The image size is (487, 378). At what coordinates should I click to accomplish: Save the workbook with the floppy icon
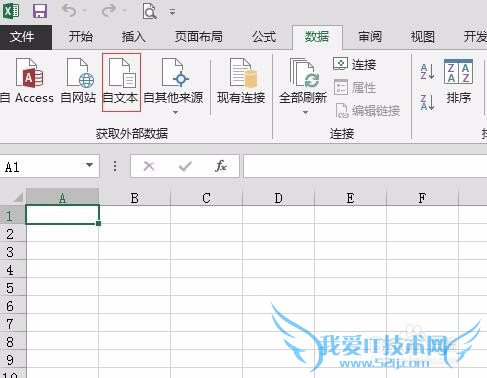tap(40, 11)
